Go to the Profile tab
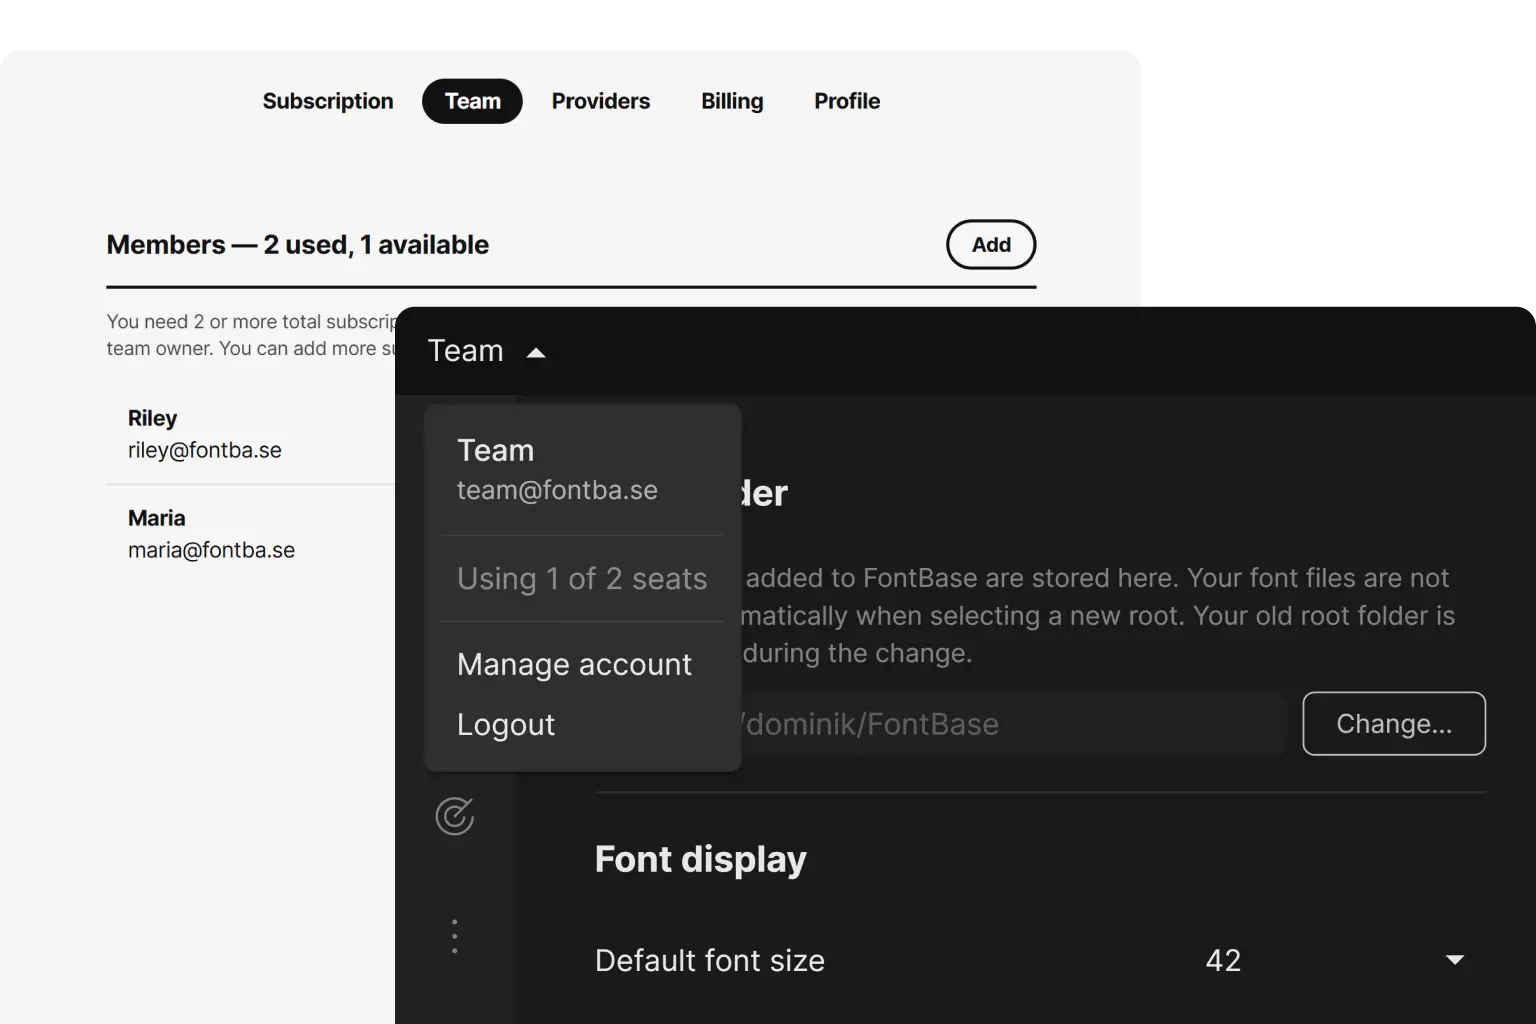 pos(847,101)
